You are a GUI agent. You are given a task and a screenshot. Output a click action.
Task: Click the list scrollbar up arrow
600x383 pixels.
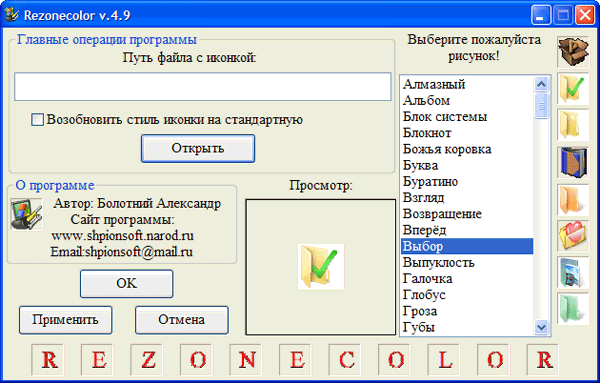(x=541, y=84)
